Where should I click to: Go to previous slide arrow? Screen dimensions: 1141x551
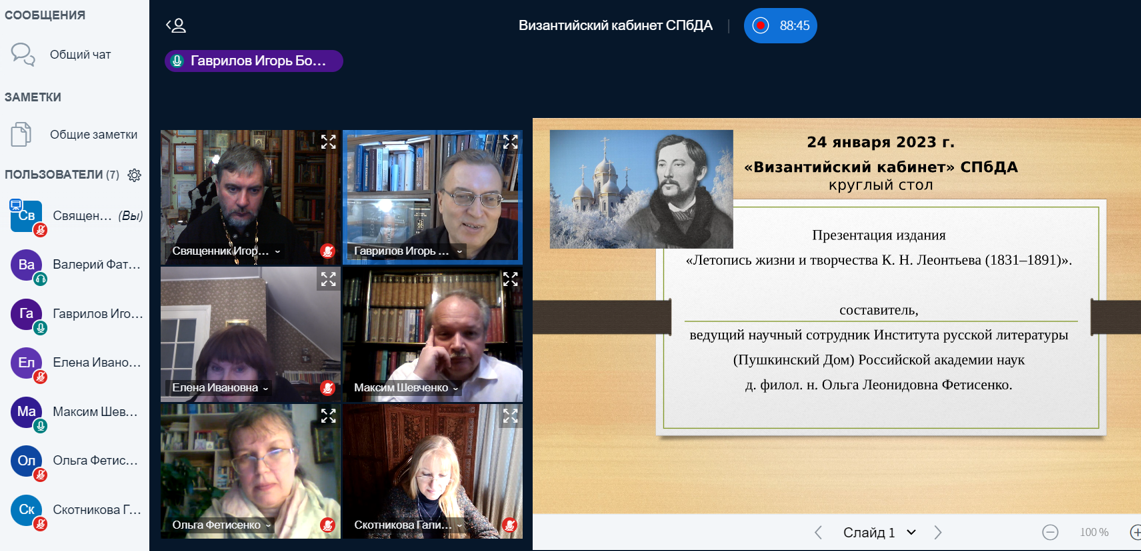[818, 532]
